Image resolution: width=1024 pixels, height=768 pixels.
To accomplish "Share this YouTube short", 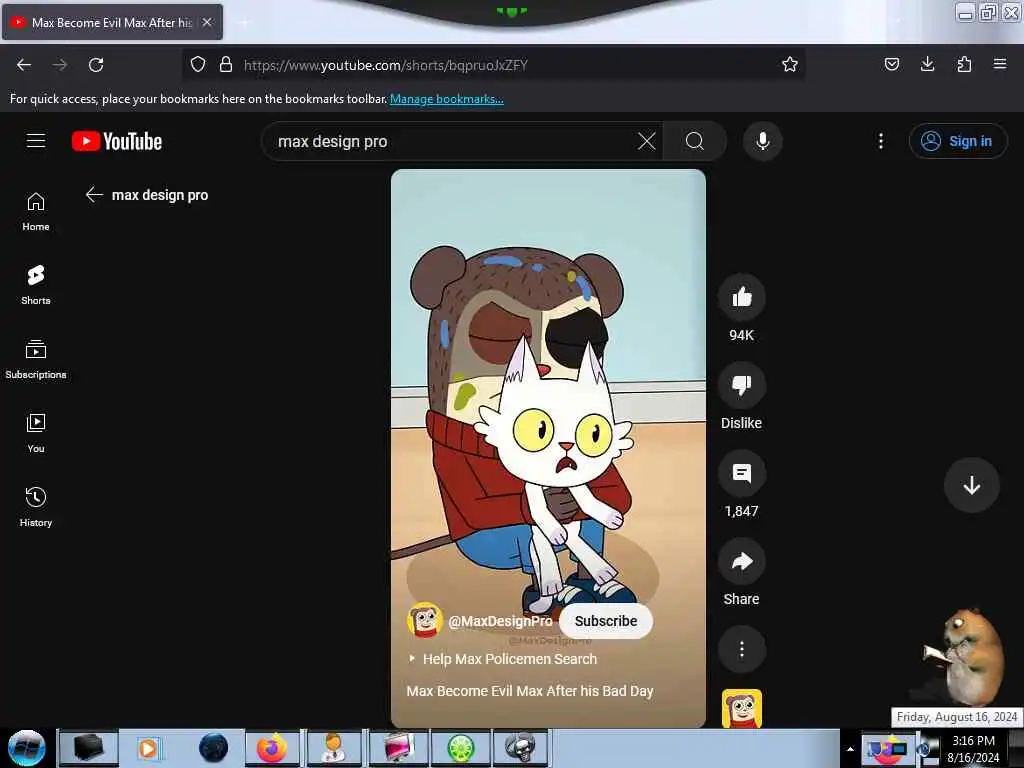I will tap(741, 562).
